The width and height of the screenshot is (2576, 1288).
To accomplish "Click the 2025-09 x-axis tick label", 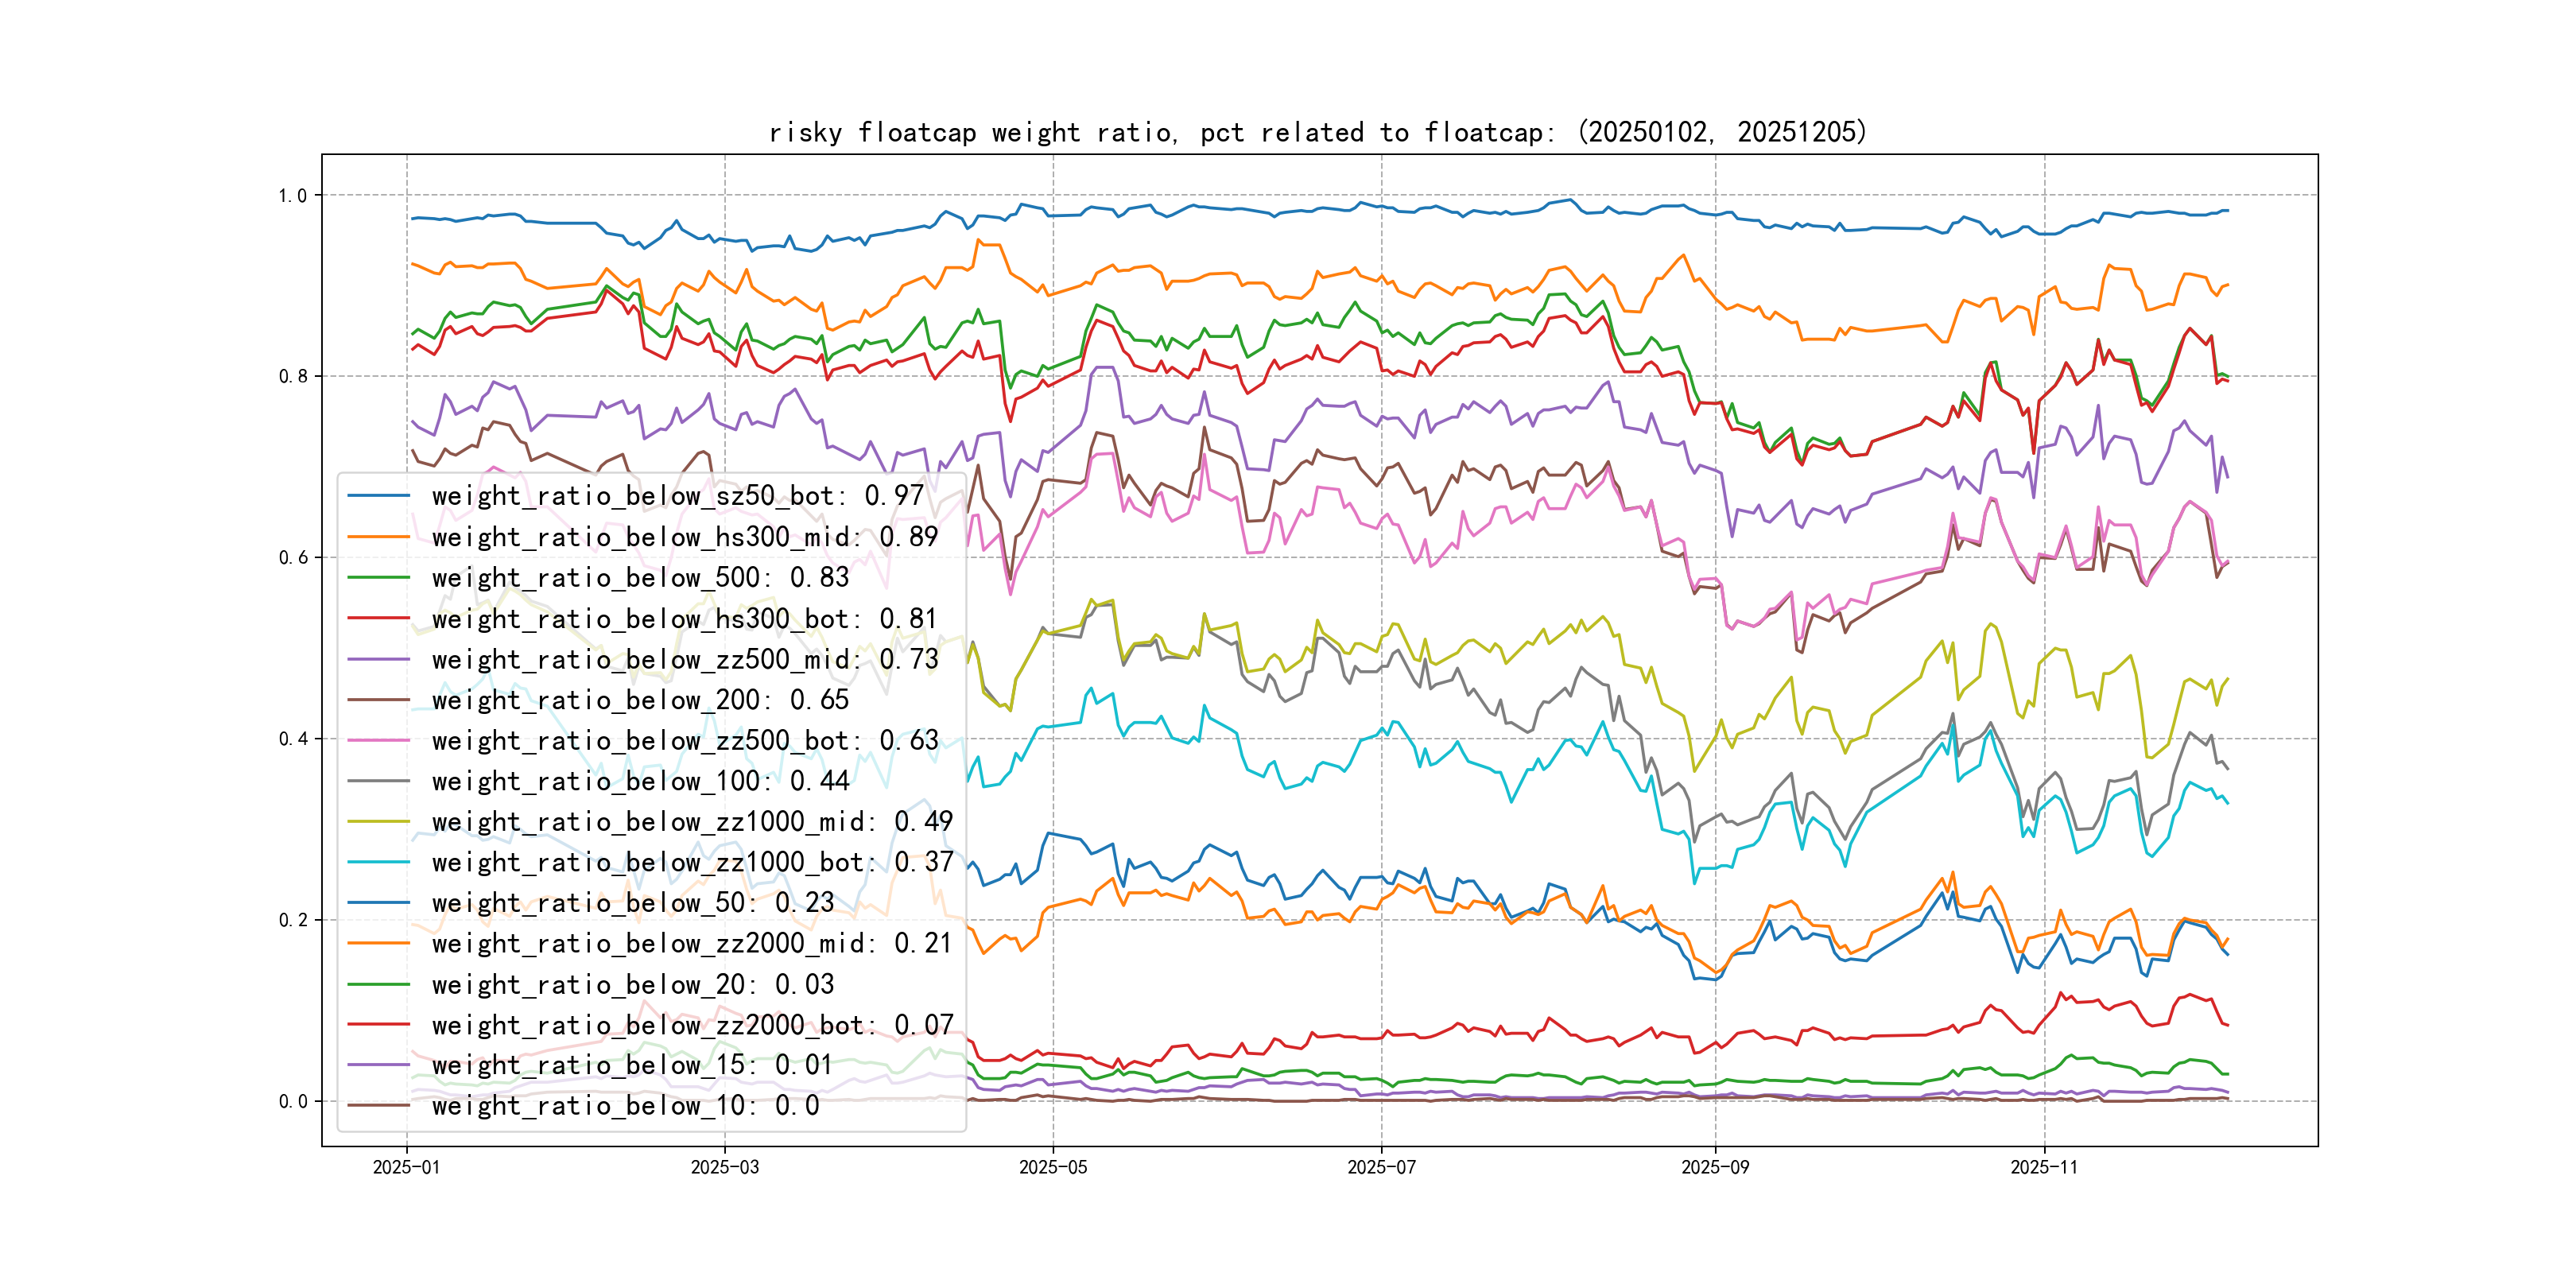I will 1715,1167.
